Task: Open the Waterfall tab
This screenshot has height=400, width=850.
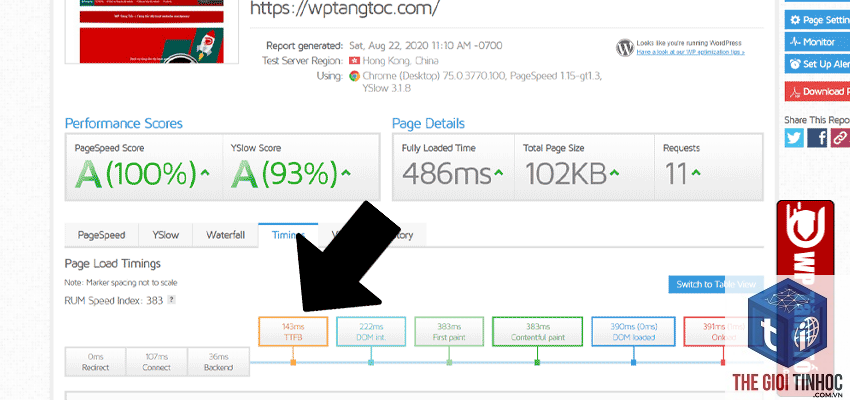Action: 226,235
